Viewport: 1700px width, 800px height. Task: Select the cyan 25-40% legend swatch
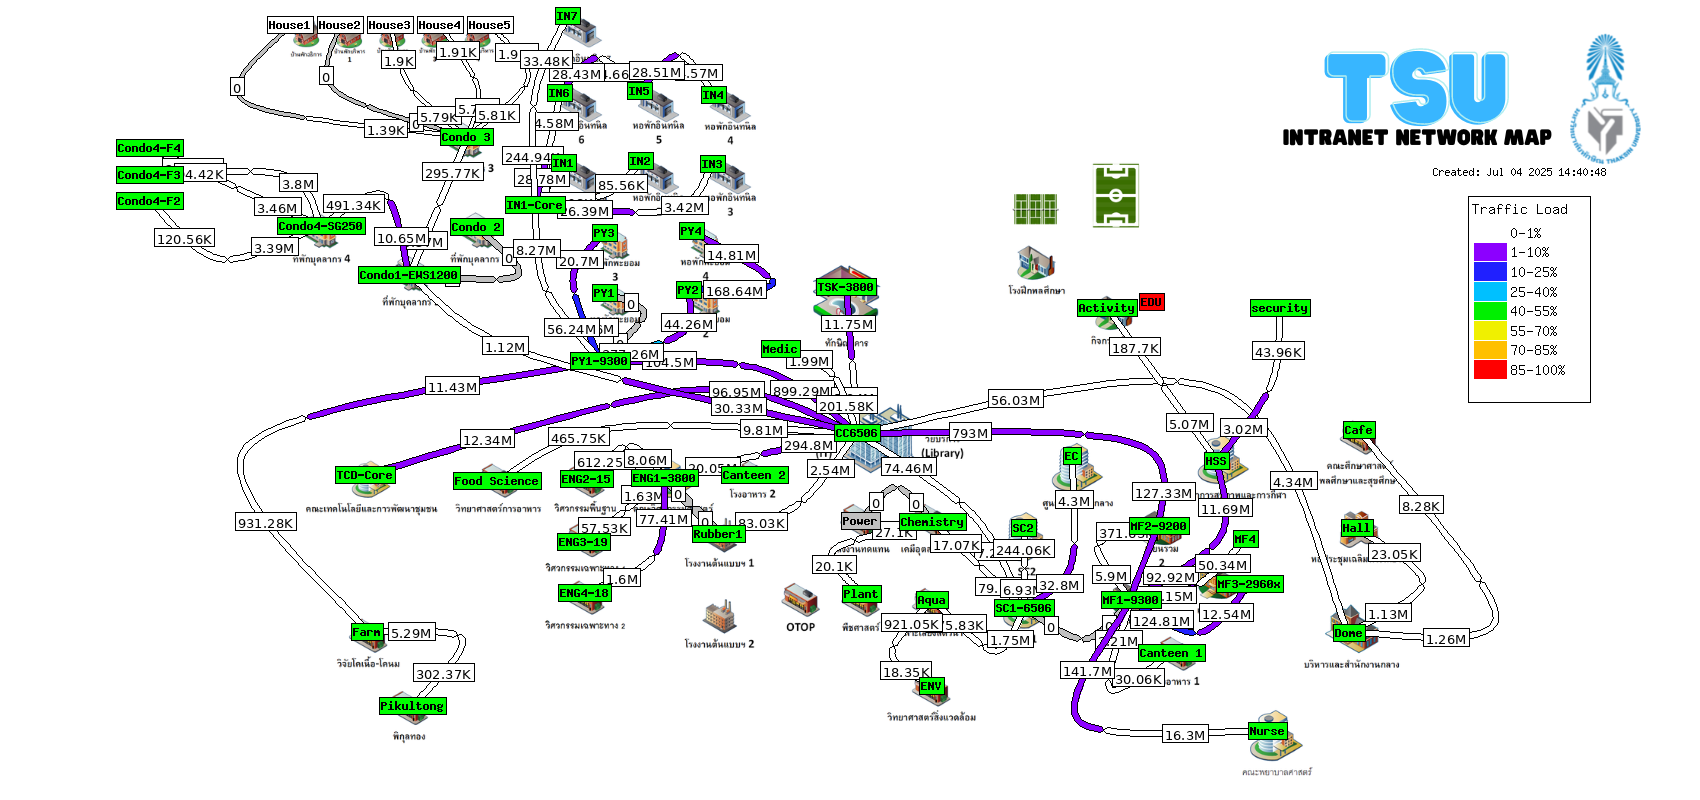[1490, 291]
